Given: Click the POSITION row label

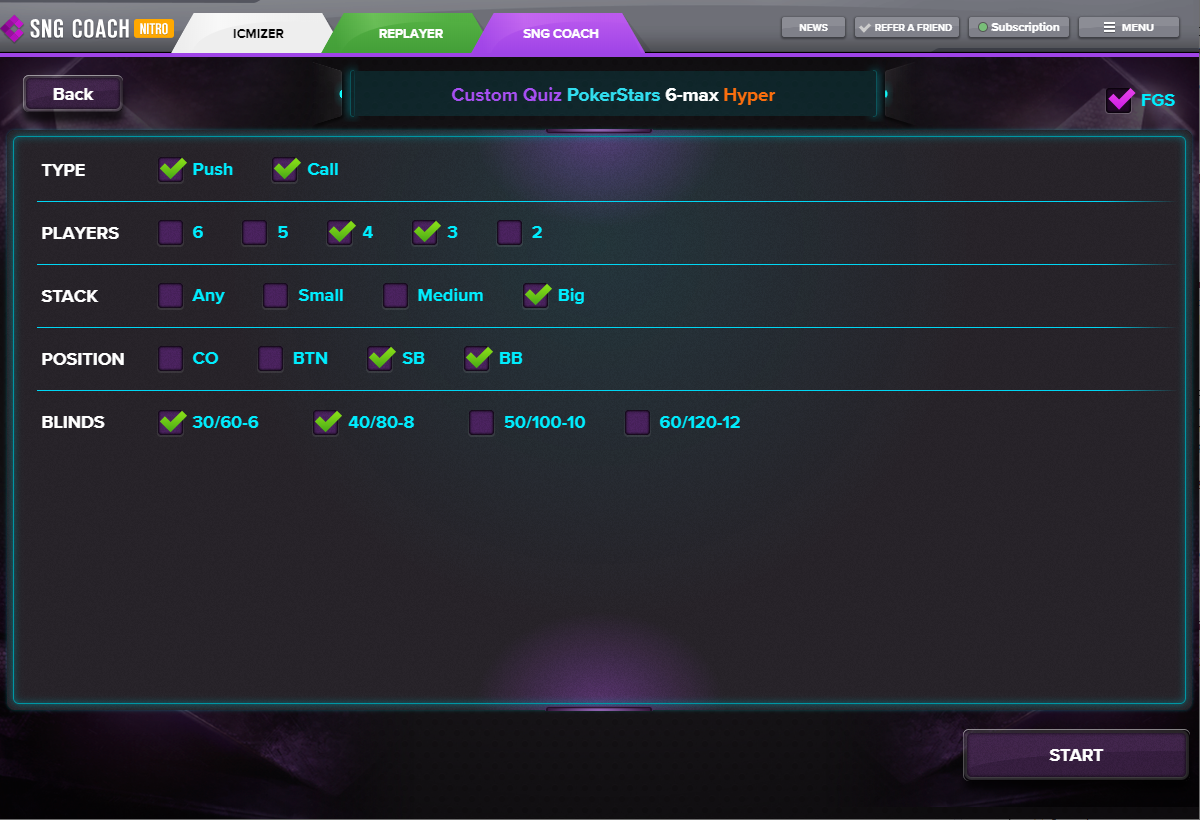Looking at the screenshot, I should [83, 359].
